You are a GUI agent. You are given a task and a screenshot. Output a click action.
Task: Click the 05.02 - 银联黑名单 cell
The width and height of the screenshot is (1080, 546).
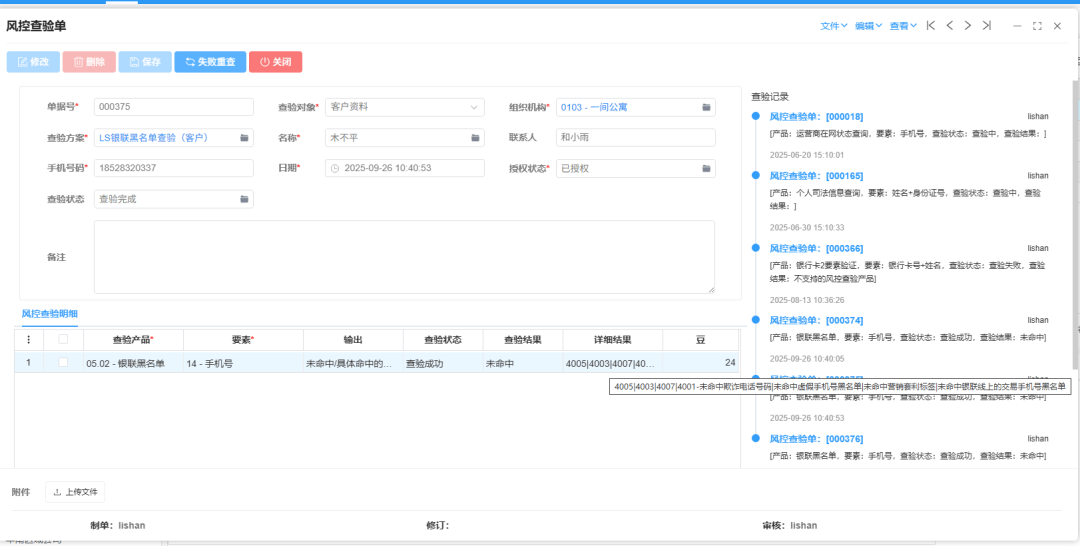133,363
